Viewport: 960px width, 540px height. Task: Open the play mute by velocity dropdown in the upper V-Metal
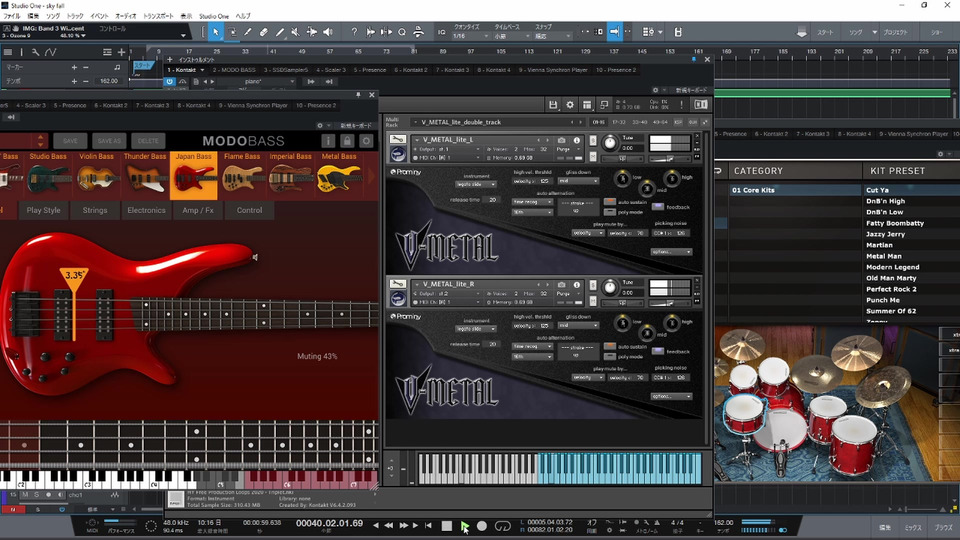pos(588,233)
